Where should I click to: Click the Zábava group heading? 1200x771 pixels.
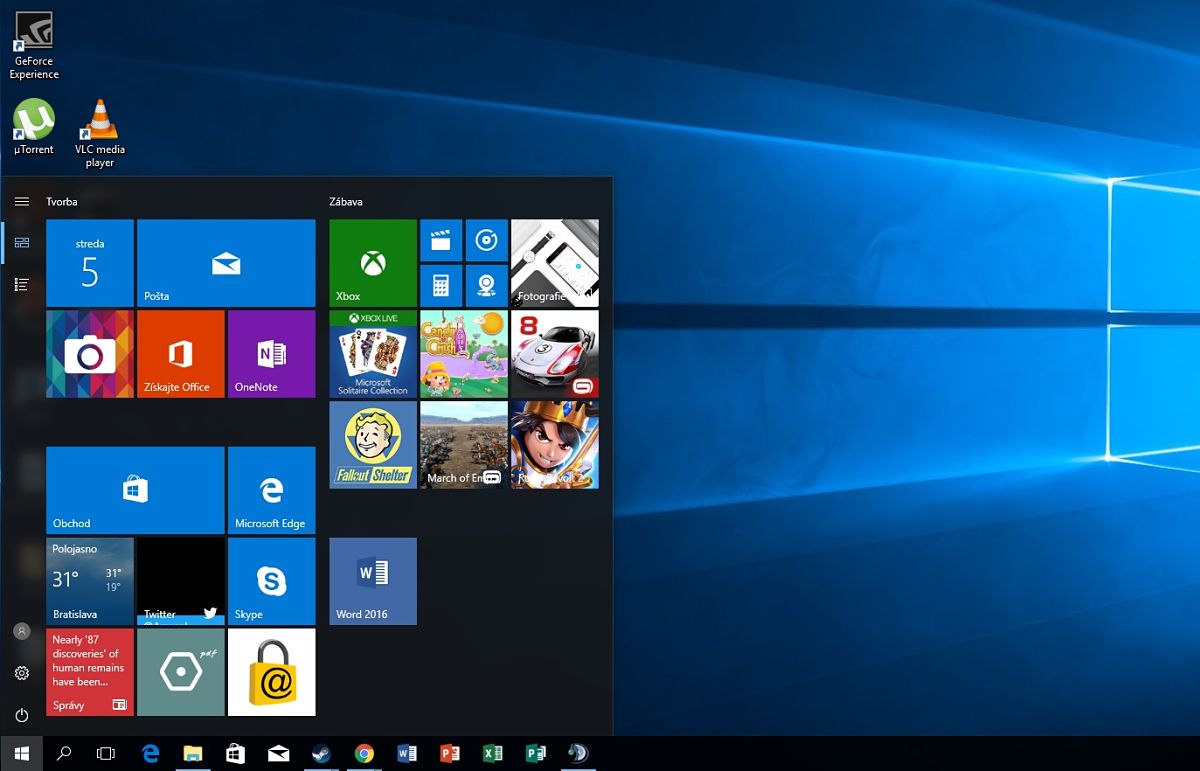point(346,202)
